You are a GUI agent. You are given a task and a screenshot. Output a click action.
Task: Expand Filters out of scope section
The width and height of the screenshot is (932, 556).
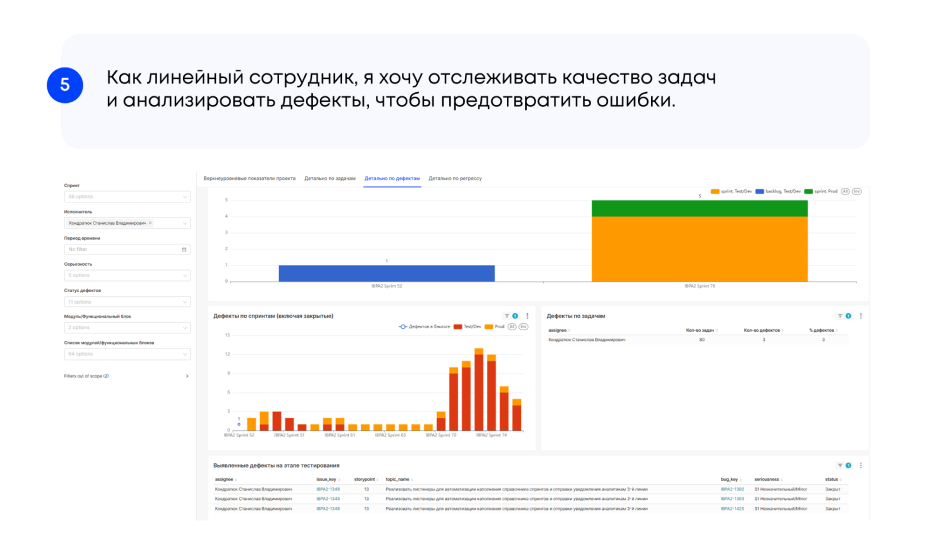click(127, 376)
